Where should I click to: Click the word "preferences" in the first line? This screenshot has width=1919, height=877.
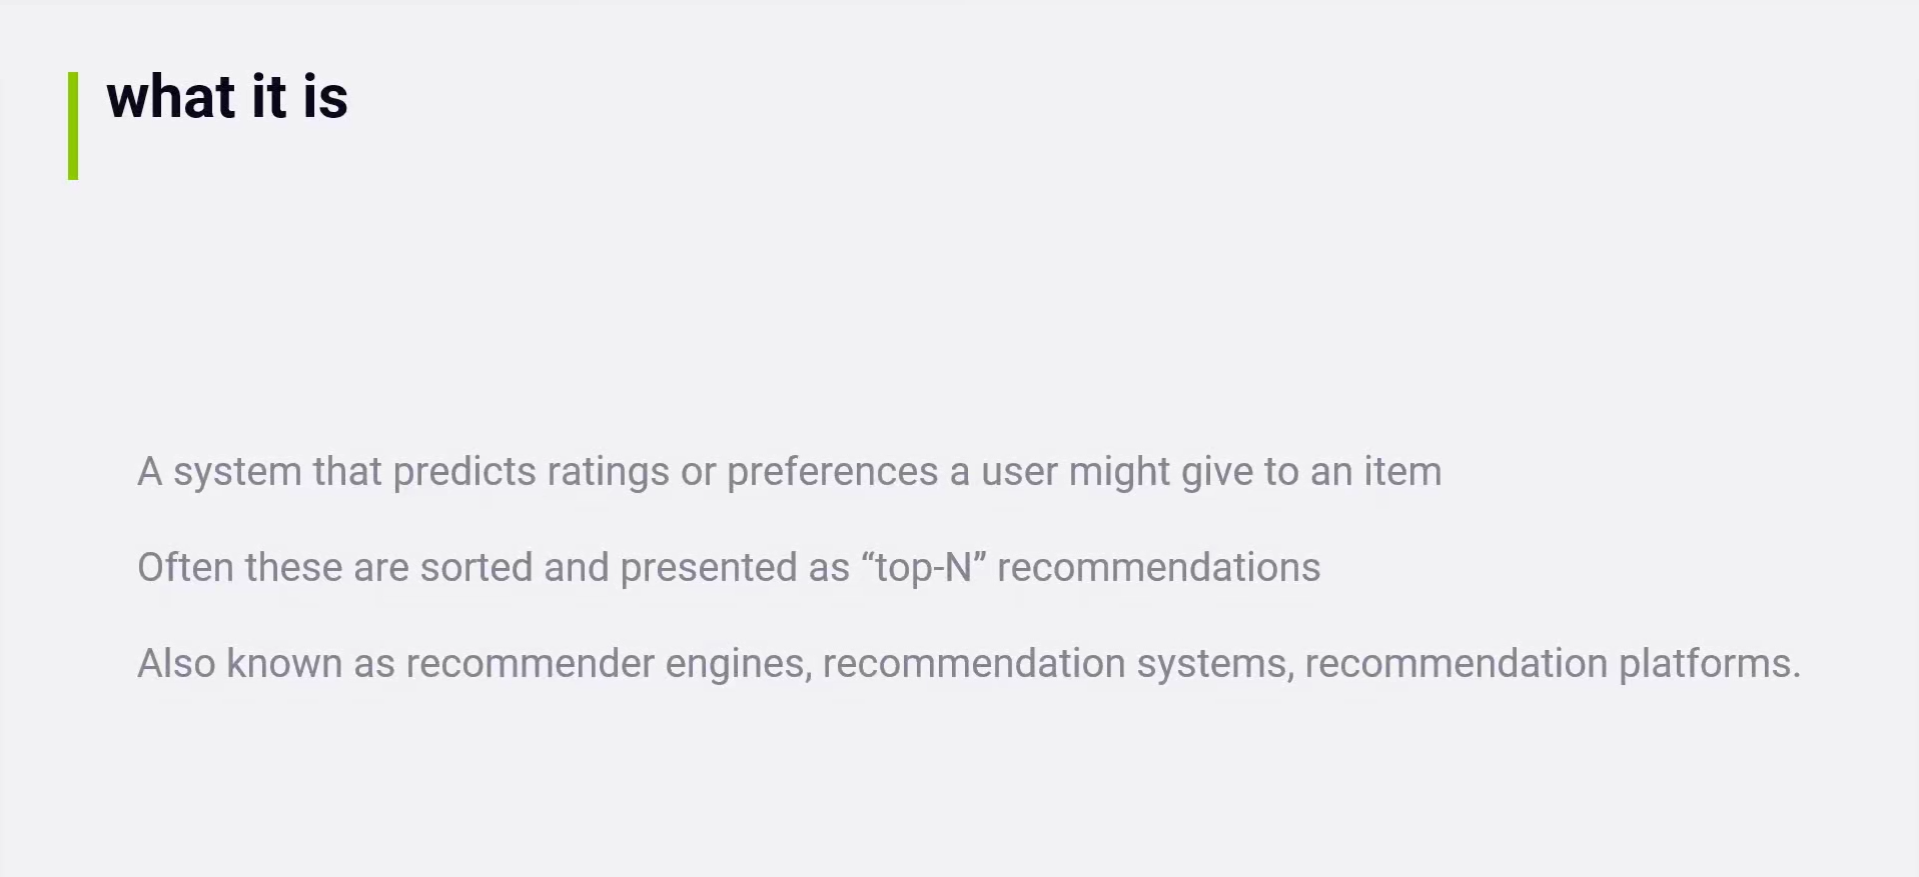832,472
